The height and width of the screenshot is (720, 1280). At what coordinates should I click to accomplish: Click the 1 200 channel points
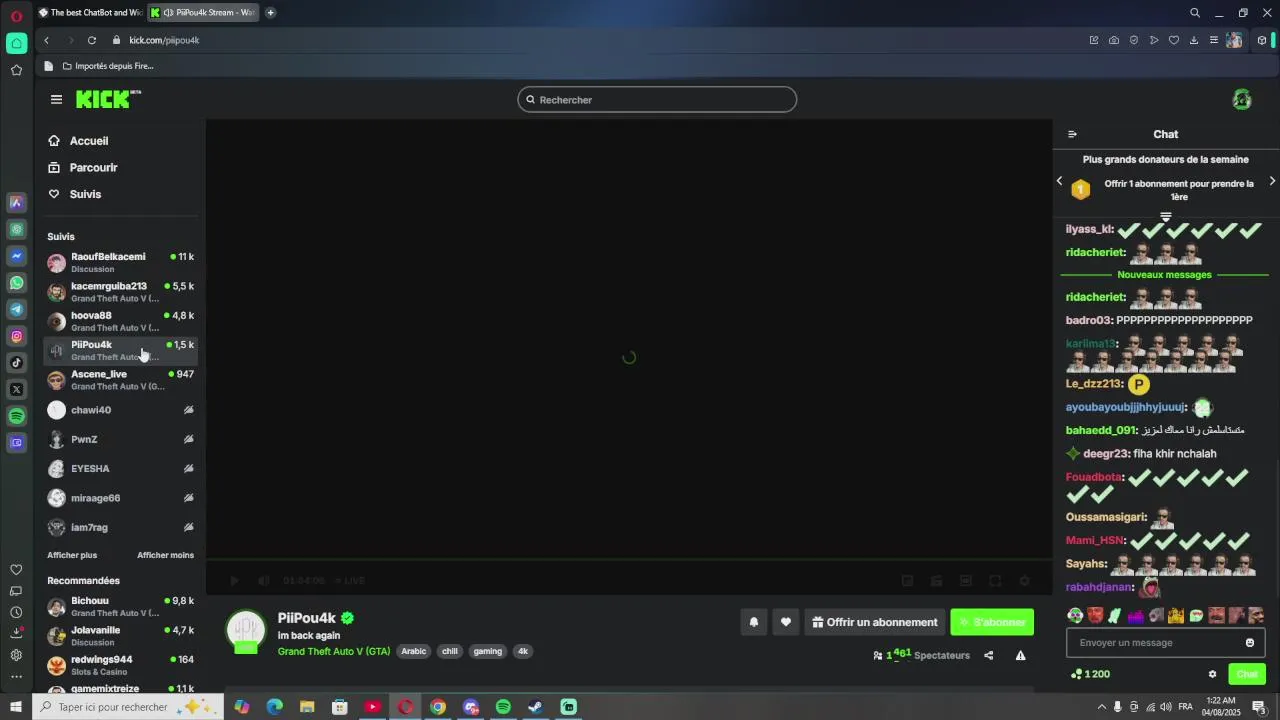pos(1091,674)
